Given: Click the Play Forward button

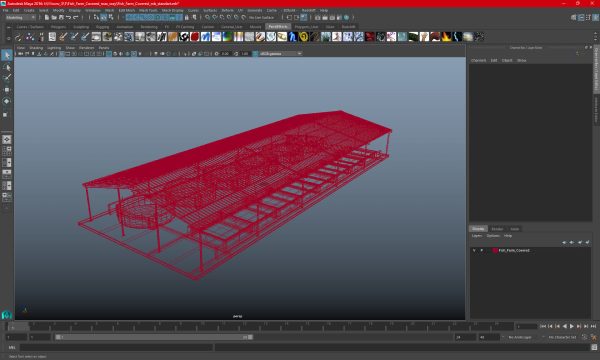Looking at the screenshot, I should pos(572,326).
